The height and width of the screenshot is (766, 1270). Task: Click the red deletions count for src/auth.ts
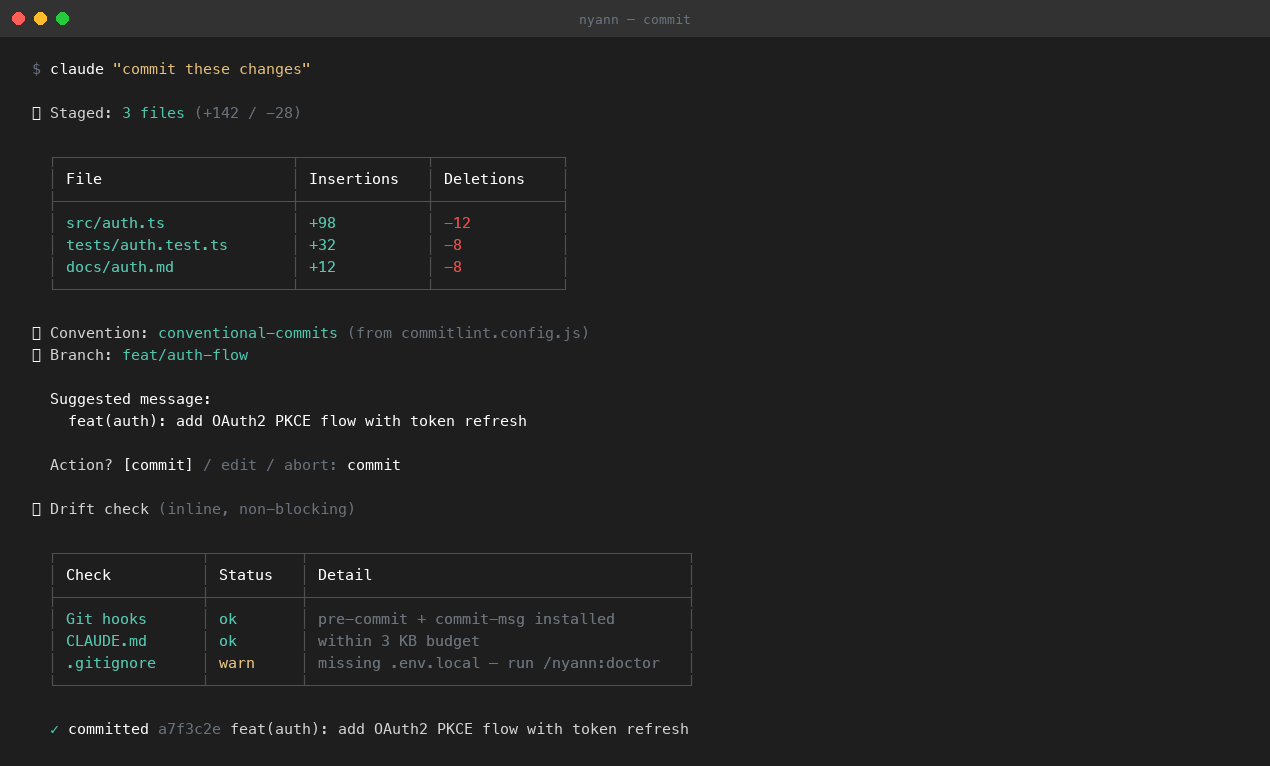[457, 222]
